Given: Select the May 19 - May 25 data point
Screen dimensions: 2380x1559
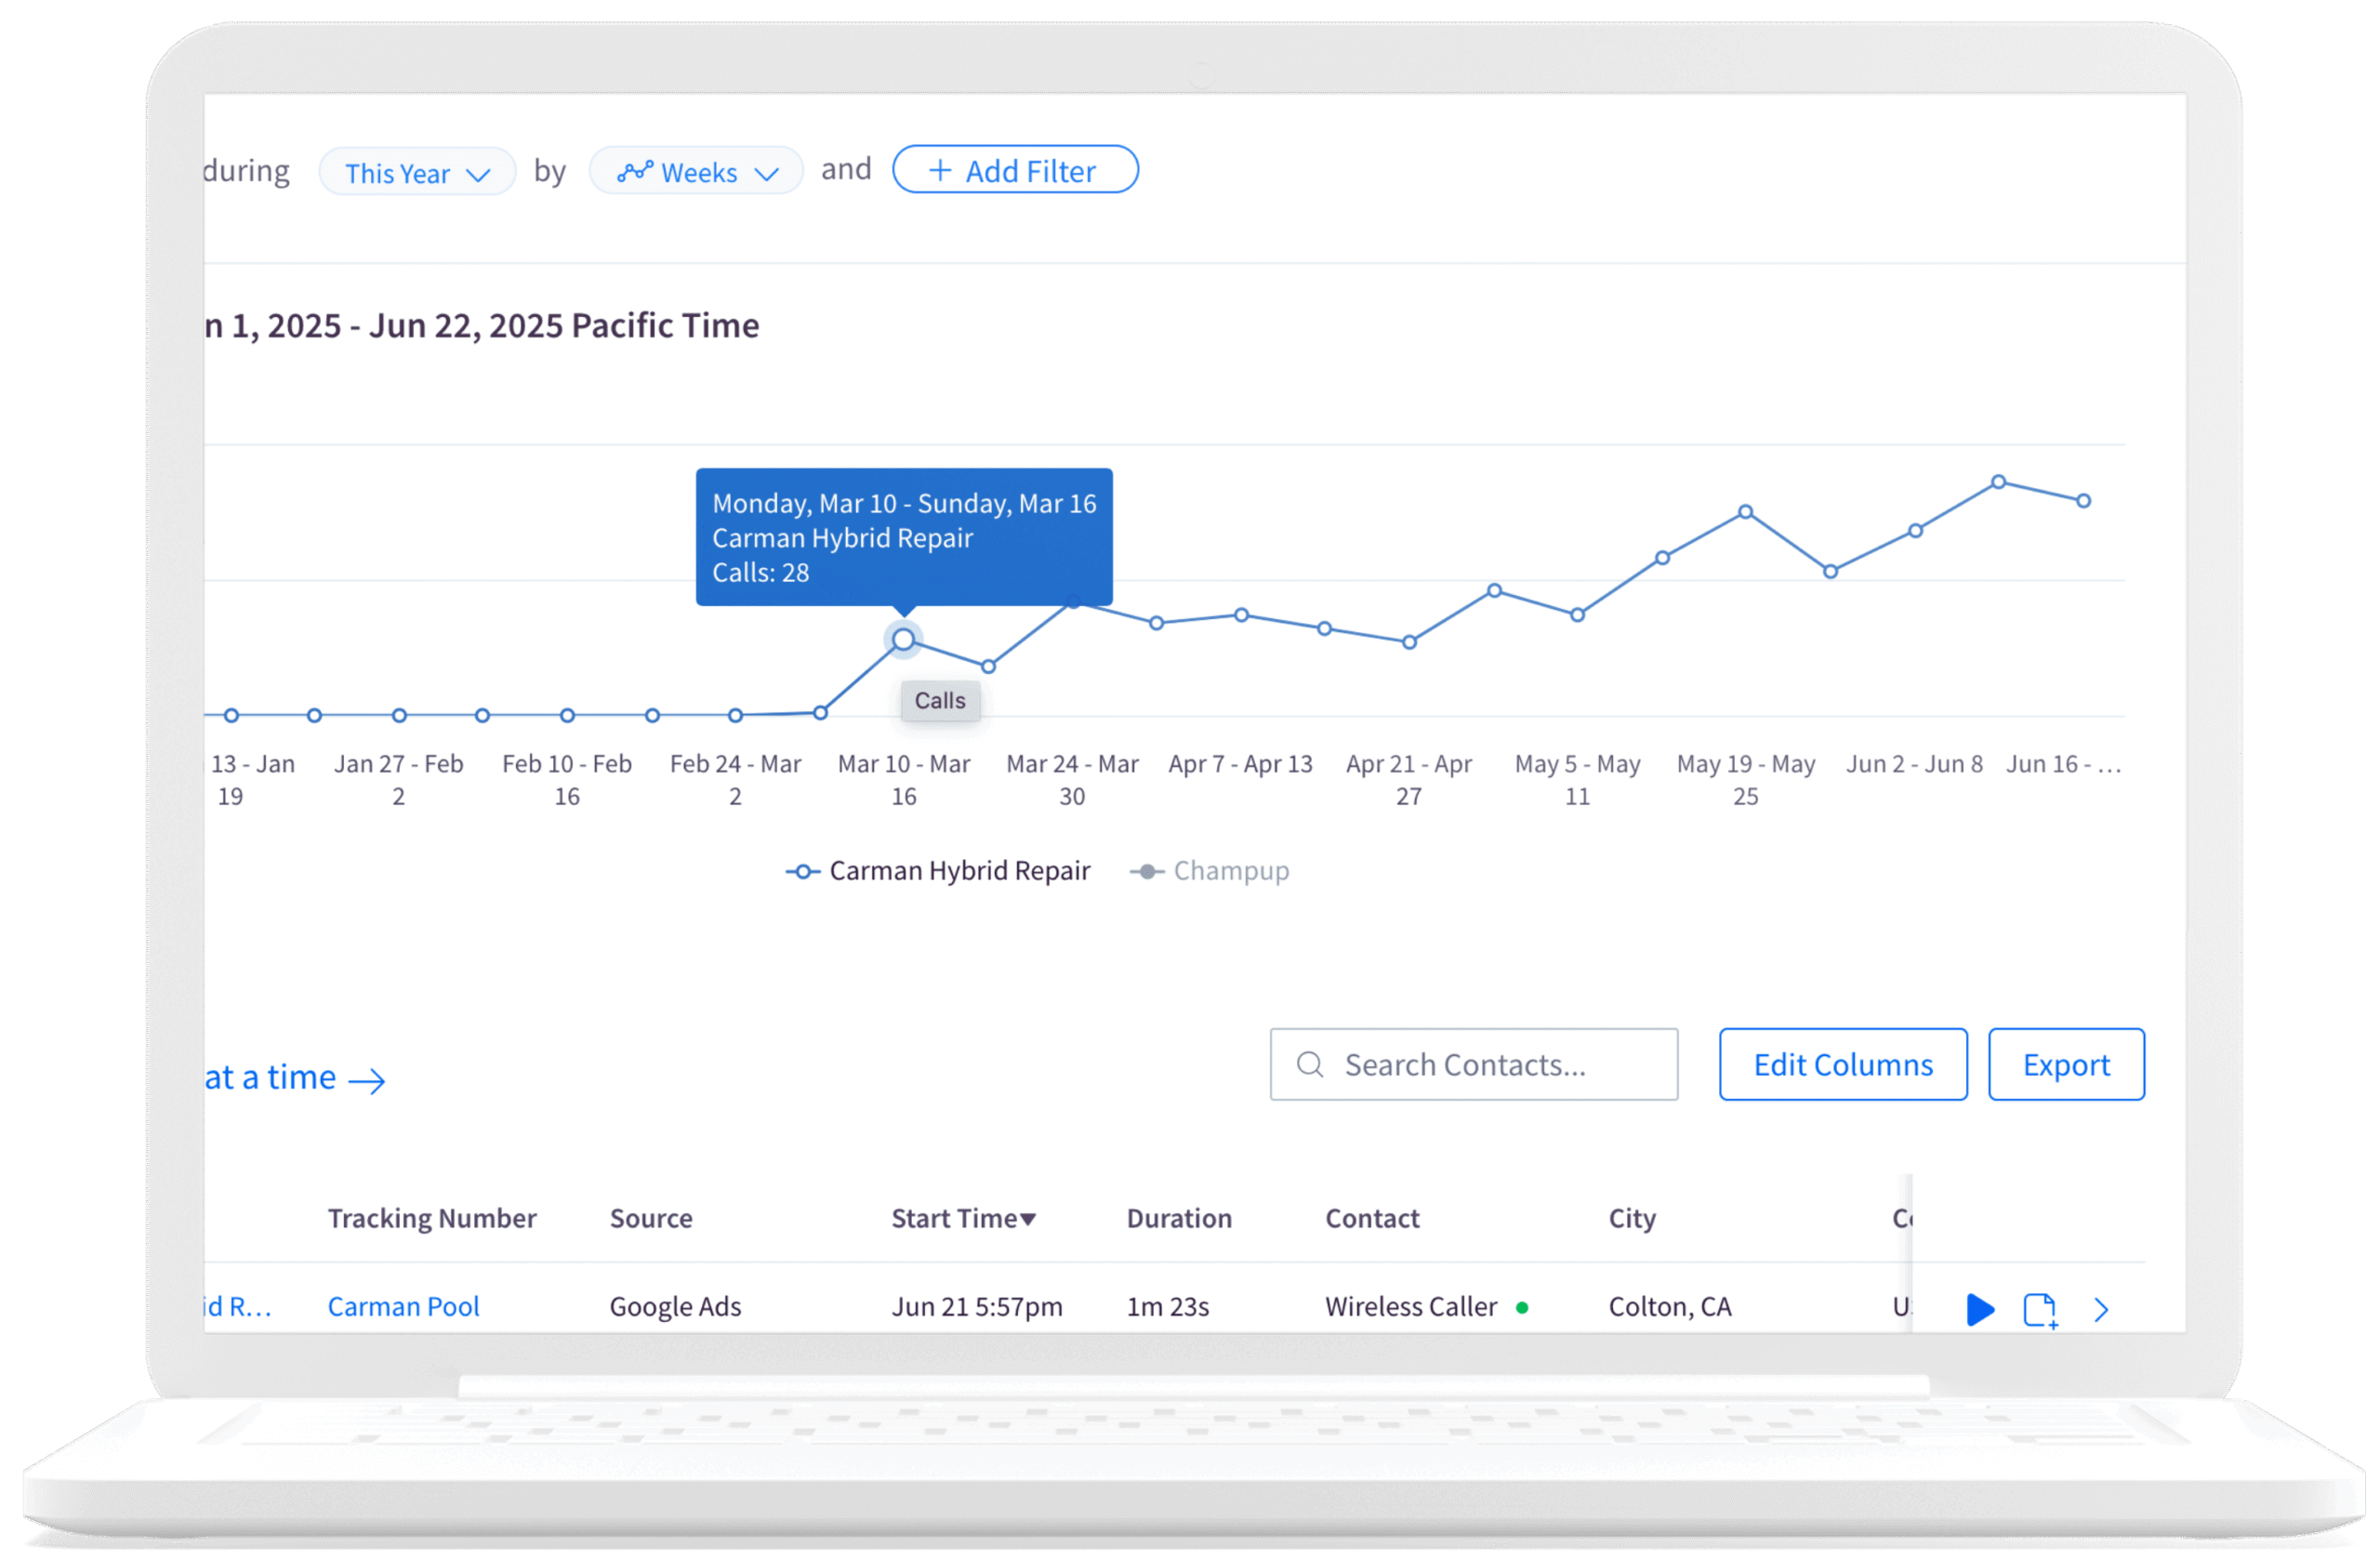Looking at the screenshot, I should (x=1745, y=512).
